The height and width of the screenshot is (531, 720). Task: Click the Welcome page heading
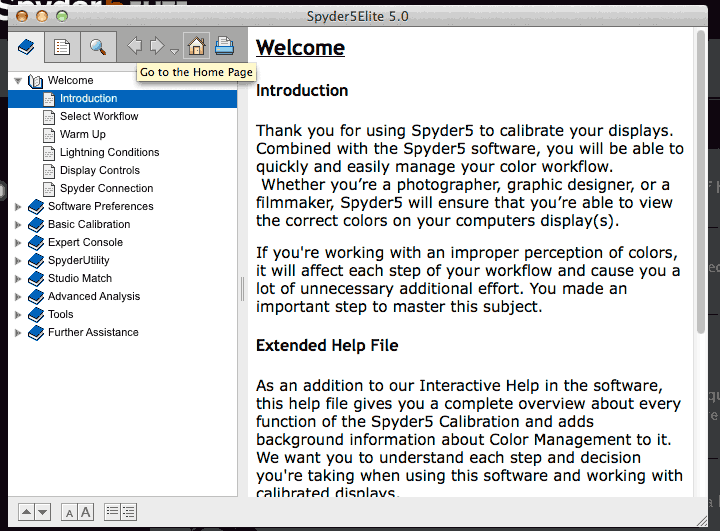pos(300,48)
